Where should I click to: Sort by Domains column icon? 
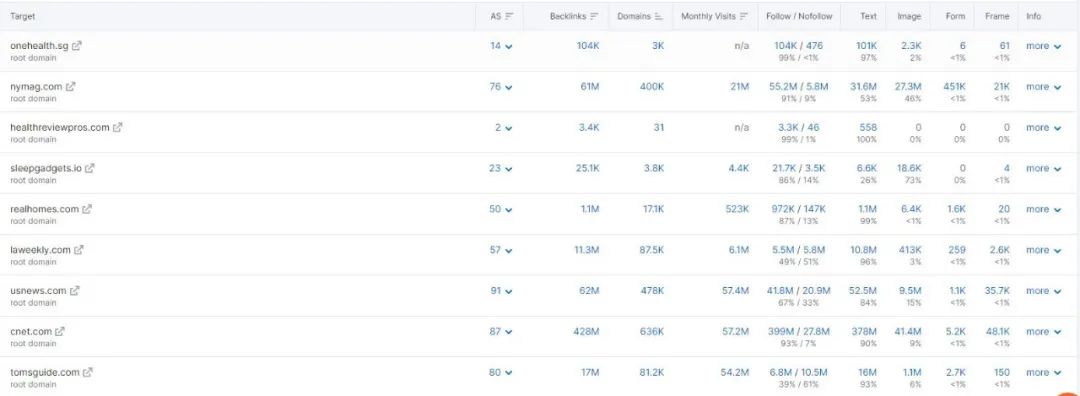[x=659, y=17]
